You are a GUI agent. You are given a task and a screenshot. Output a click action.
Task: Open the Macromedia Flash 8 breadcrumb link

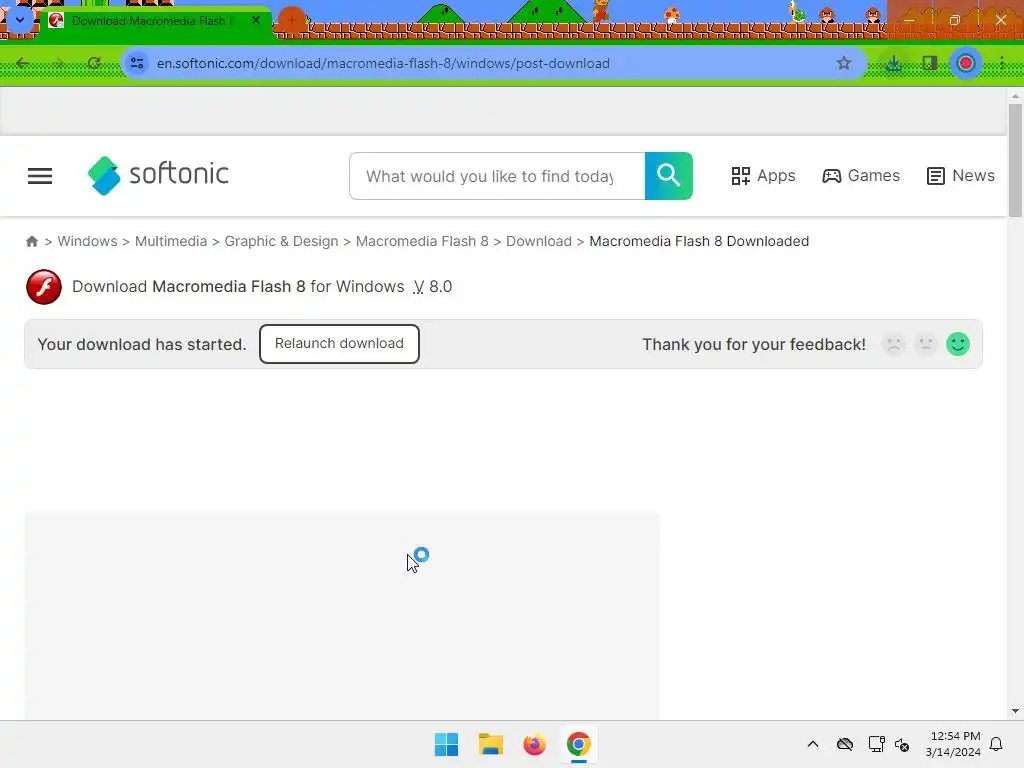click(422, 241)
